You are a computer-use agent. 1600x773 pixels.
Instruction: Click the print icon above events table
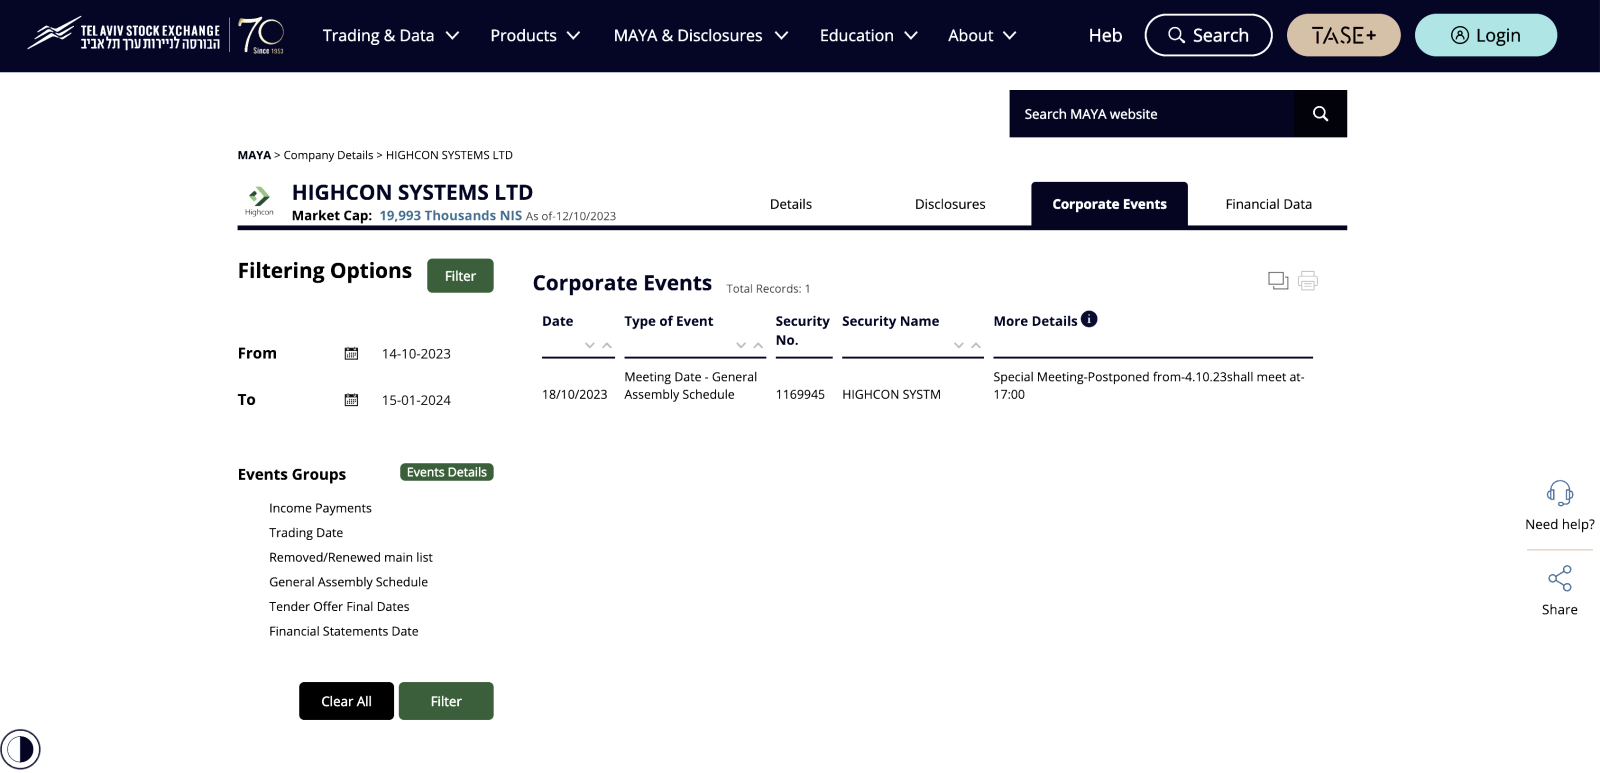click(x=1307, y=281)
